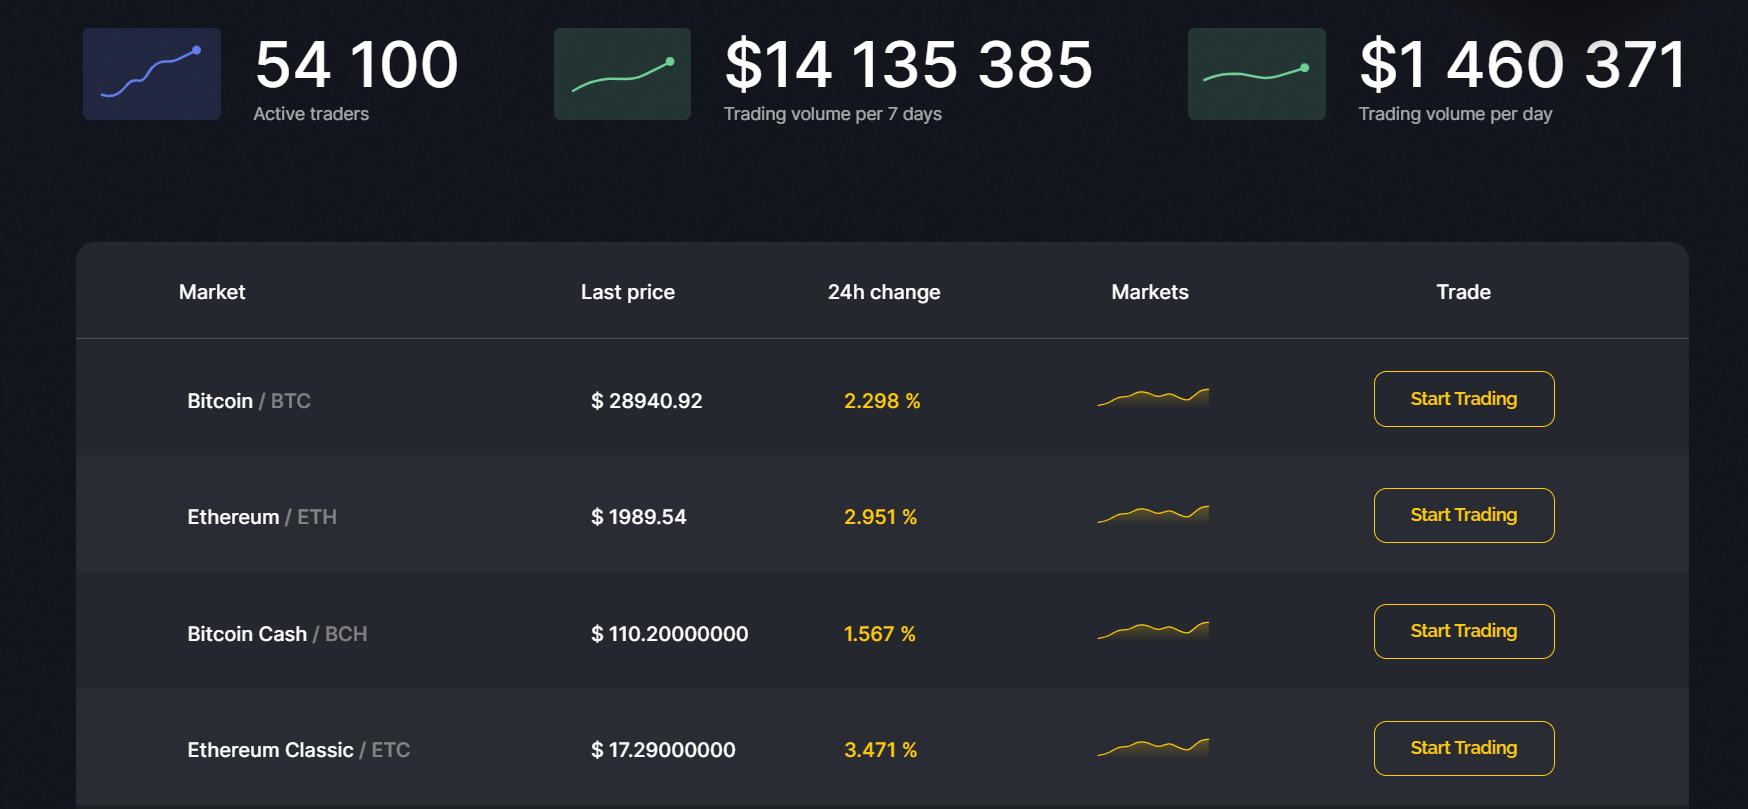Select the Bitcoin / BTC market name
Screen dimensions: 1748x809
[249, 401]
